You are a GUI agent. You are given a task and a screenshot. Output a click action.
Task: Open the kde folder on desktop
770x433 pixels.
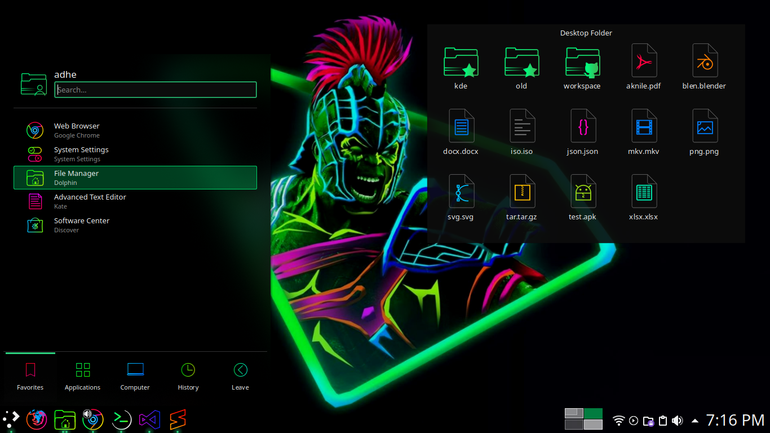tap(461, 67)
